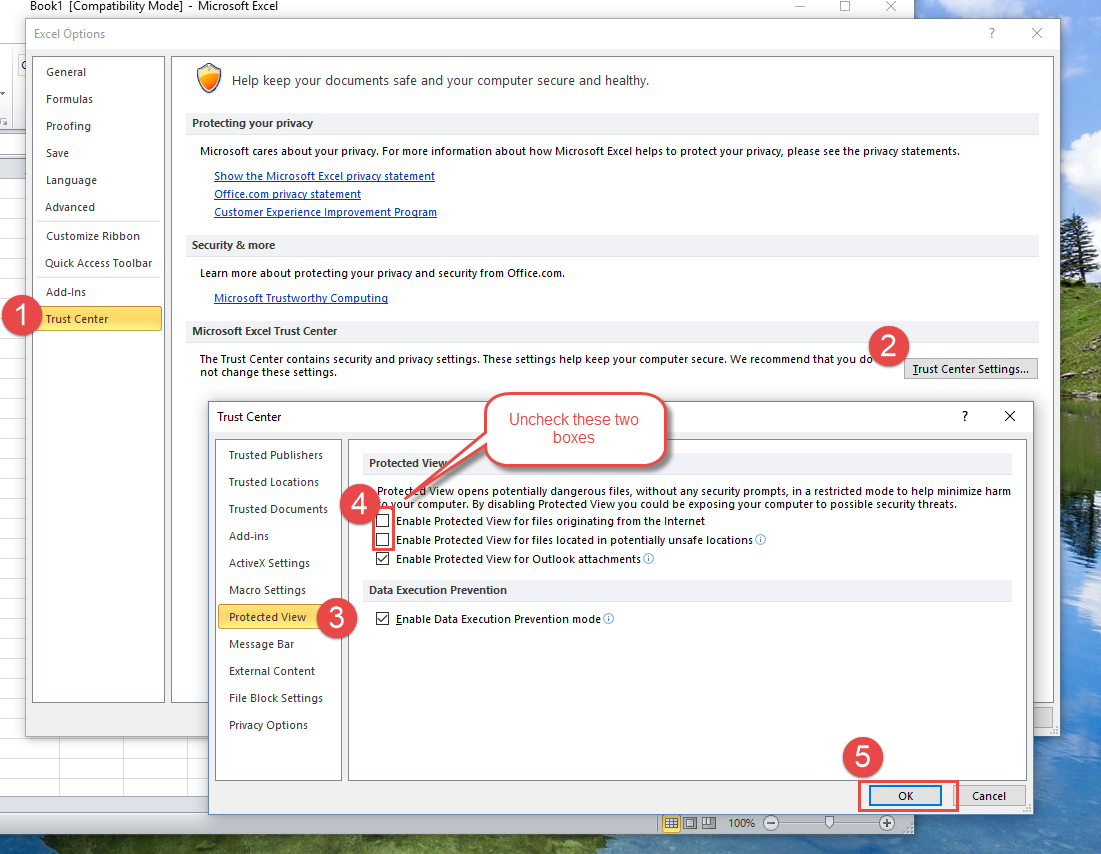Open Trusted Publishers section
Image resolution: width=1101 pixels, height=854 pixels.
pos(278,455)
